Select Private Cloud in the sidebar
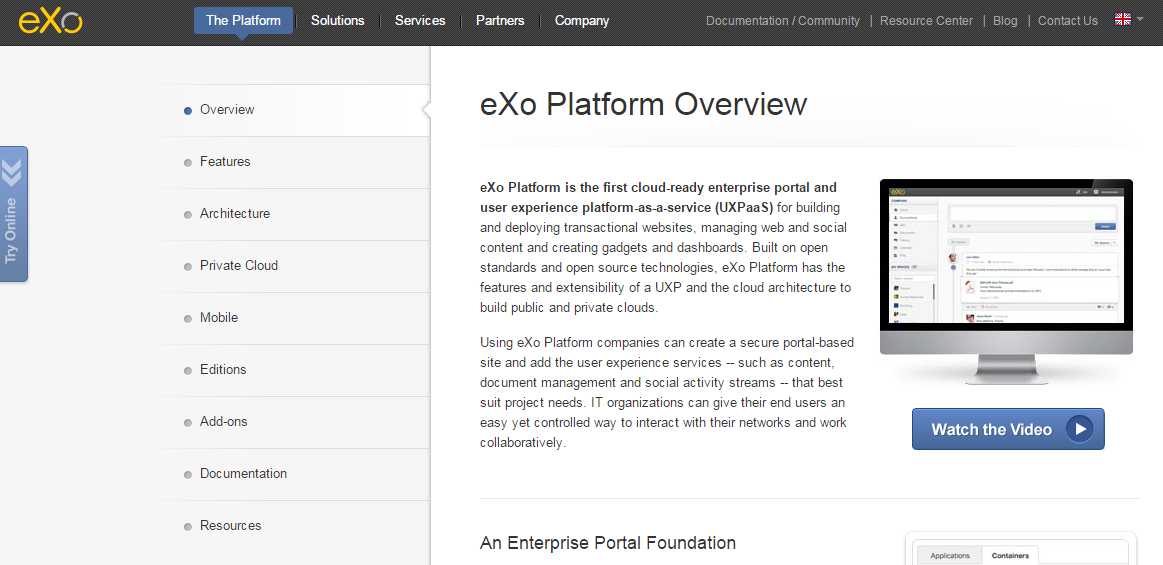This screenshot has width=1163, height=565. click(292, 265)
